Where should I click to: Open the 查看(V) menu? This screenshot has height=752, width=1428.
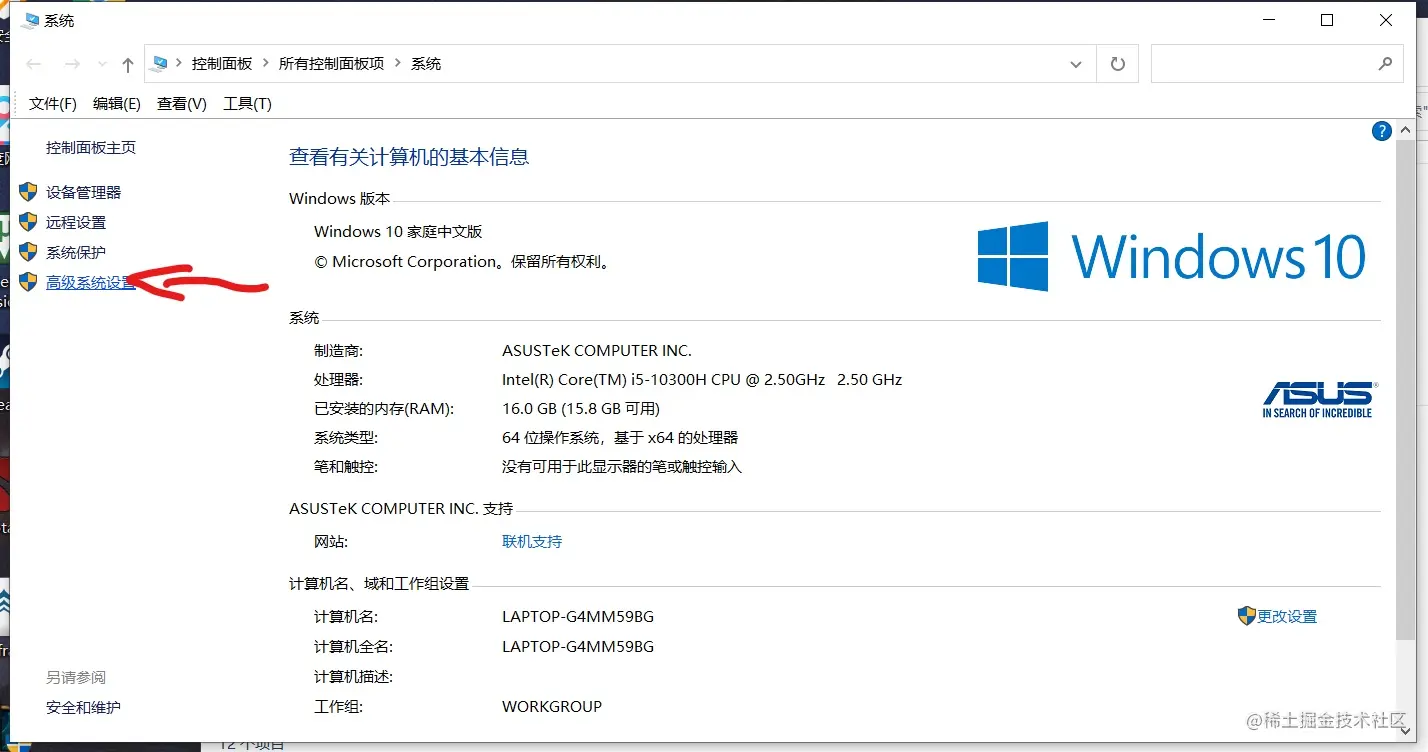pyautogui.click(x=182, y=104)
